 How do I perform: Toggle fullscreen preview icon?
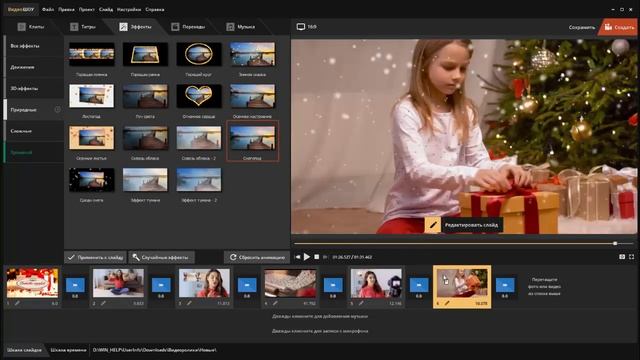coord(631,257)
